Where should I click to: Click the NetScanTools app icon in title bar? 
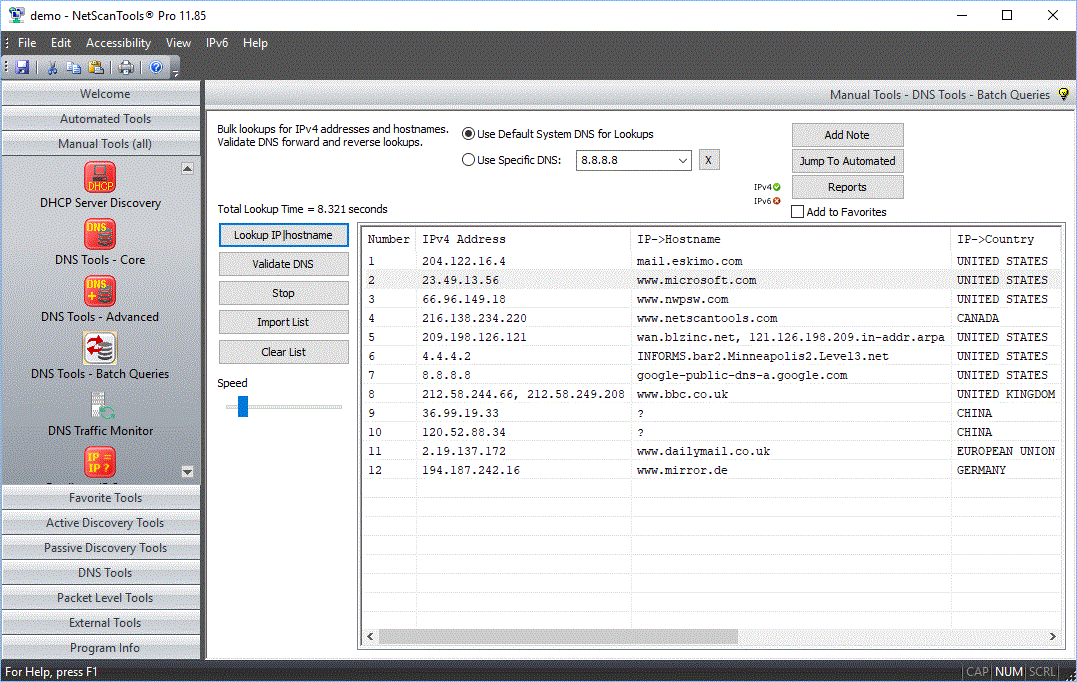[x=16, y=15]
